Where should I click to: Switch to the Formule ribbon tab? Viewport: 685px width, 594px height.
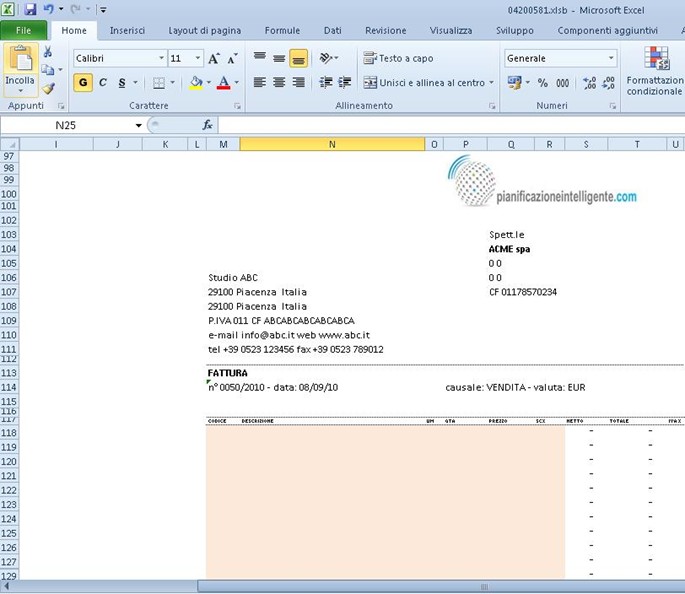(x=282, y=31)
